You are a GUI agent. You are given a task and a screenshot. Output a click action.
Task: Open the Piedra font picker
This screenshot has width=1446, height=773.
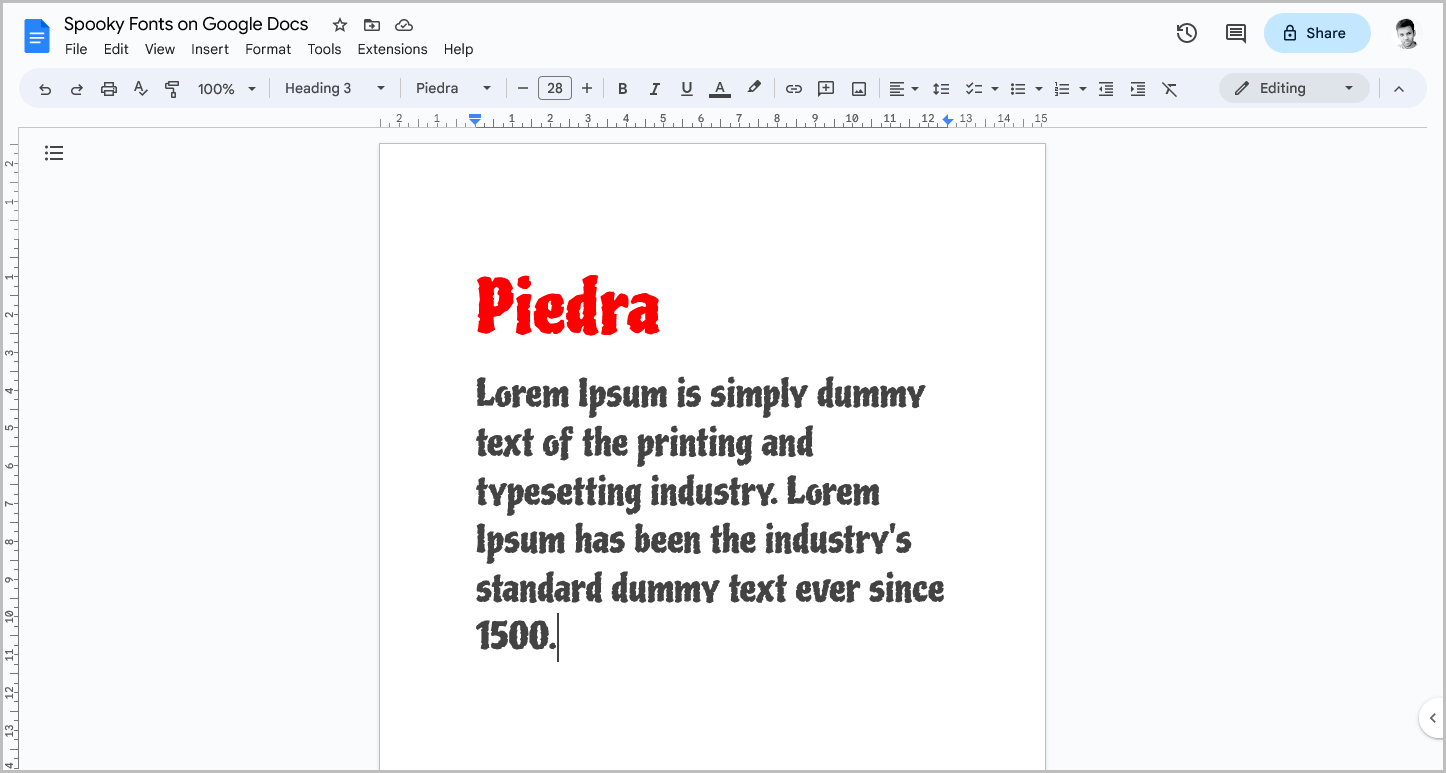coord(452,88)
